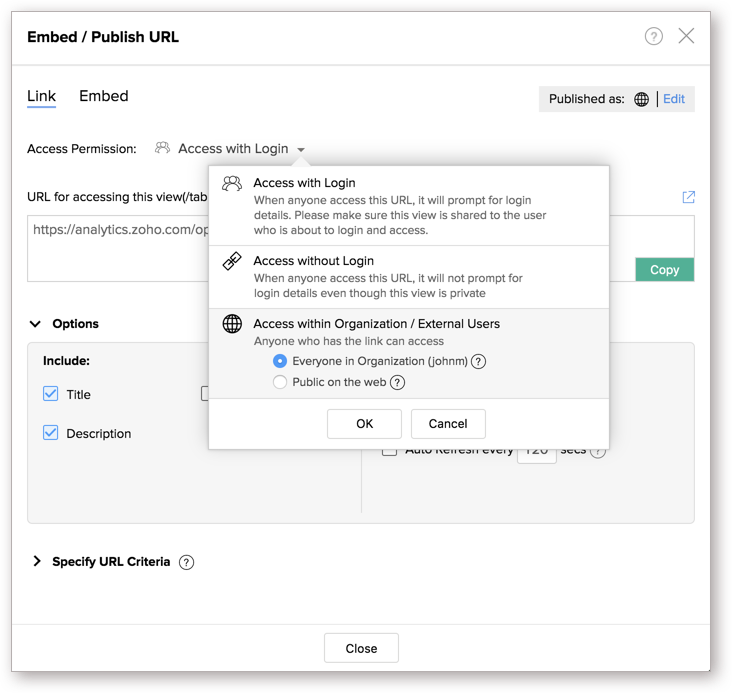
Task: Uncheck the Description checkbox
Action: click(x=51, y=433)
